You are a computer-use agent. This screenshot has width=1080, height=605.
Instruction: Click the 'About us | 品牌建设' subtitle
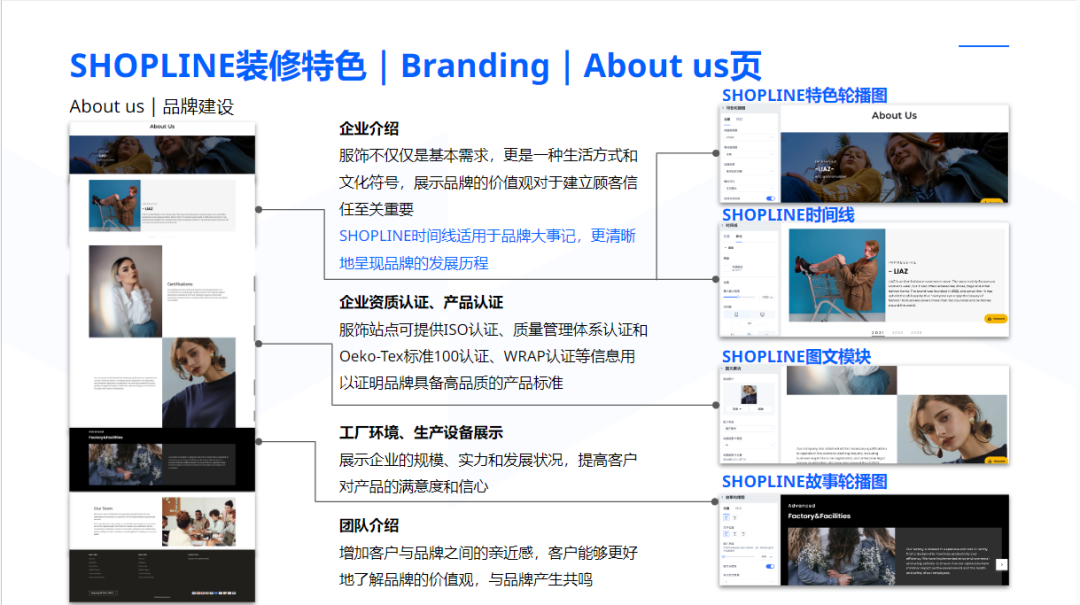click(152, 107)
